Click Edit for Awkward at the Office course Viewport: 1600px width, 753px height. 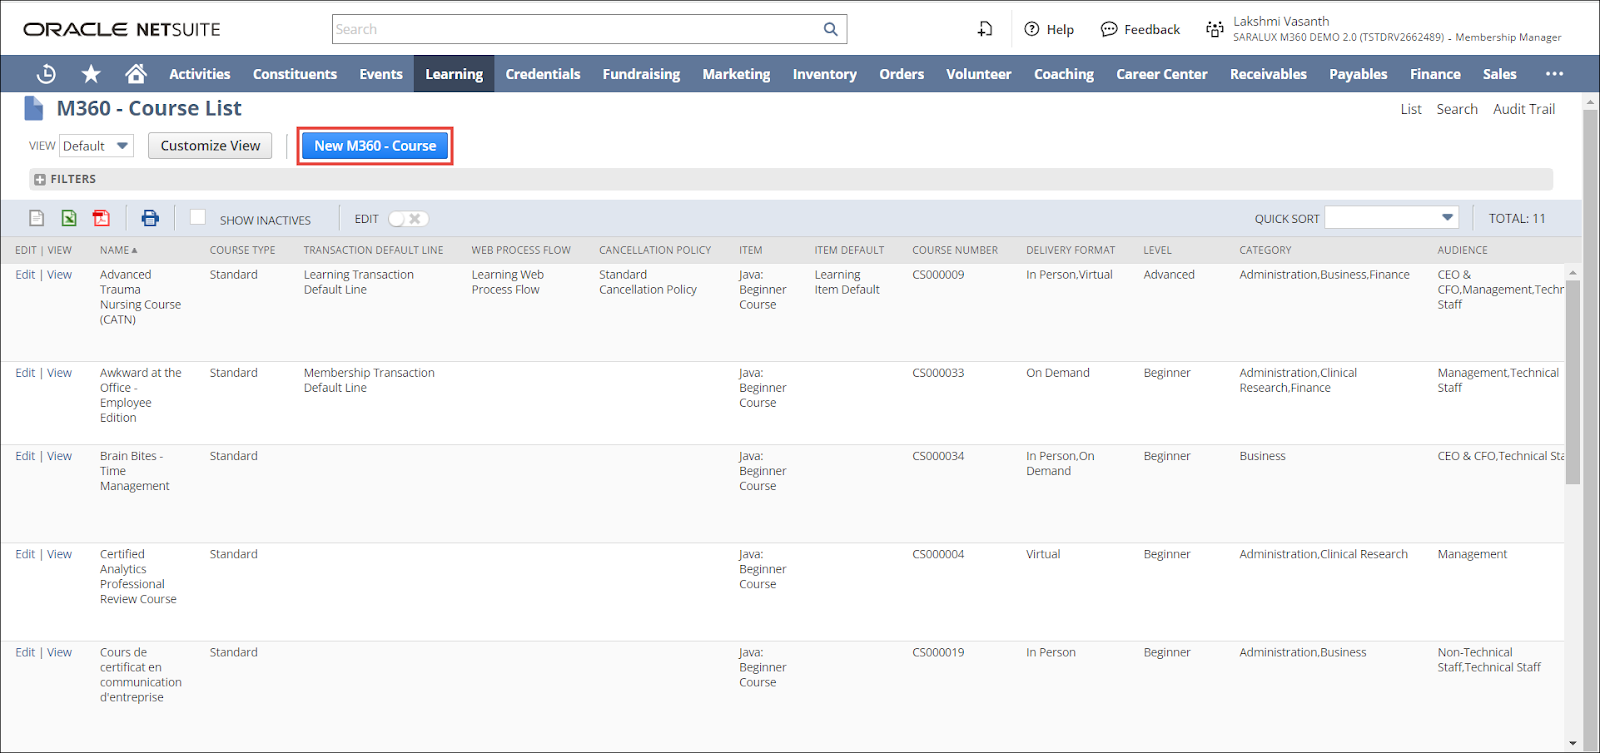pyautogui.click(x=25, y=373)
